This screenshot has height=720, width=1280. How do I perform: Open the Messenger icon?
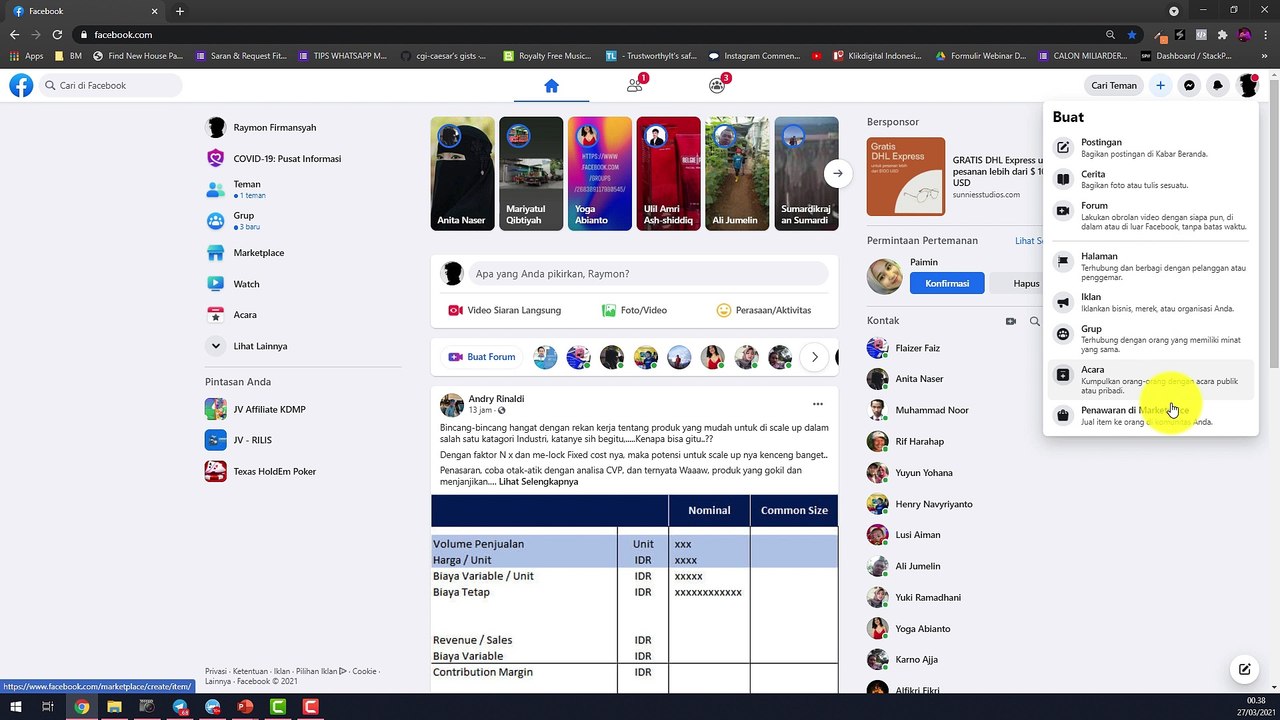[x=1189, y=85]
